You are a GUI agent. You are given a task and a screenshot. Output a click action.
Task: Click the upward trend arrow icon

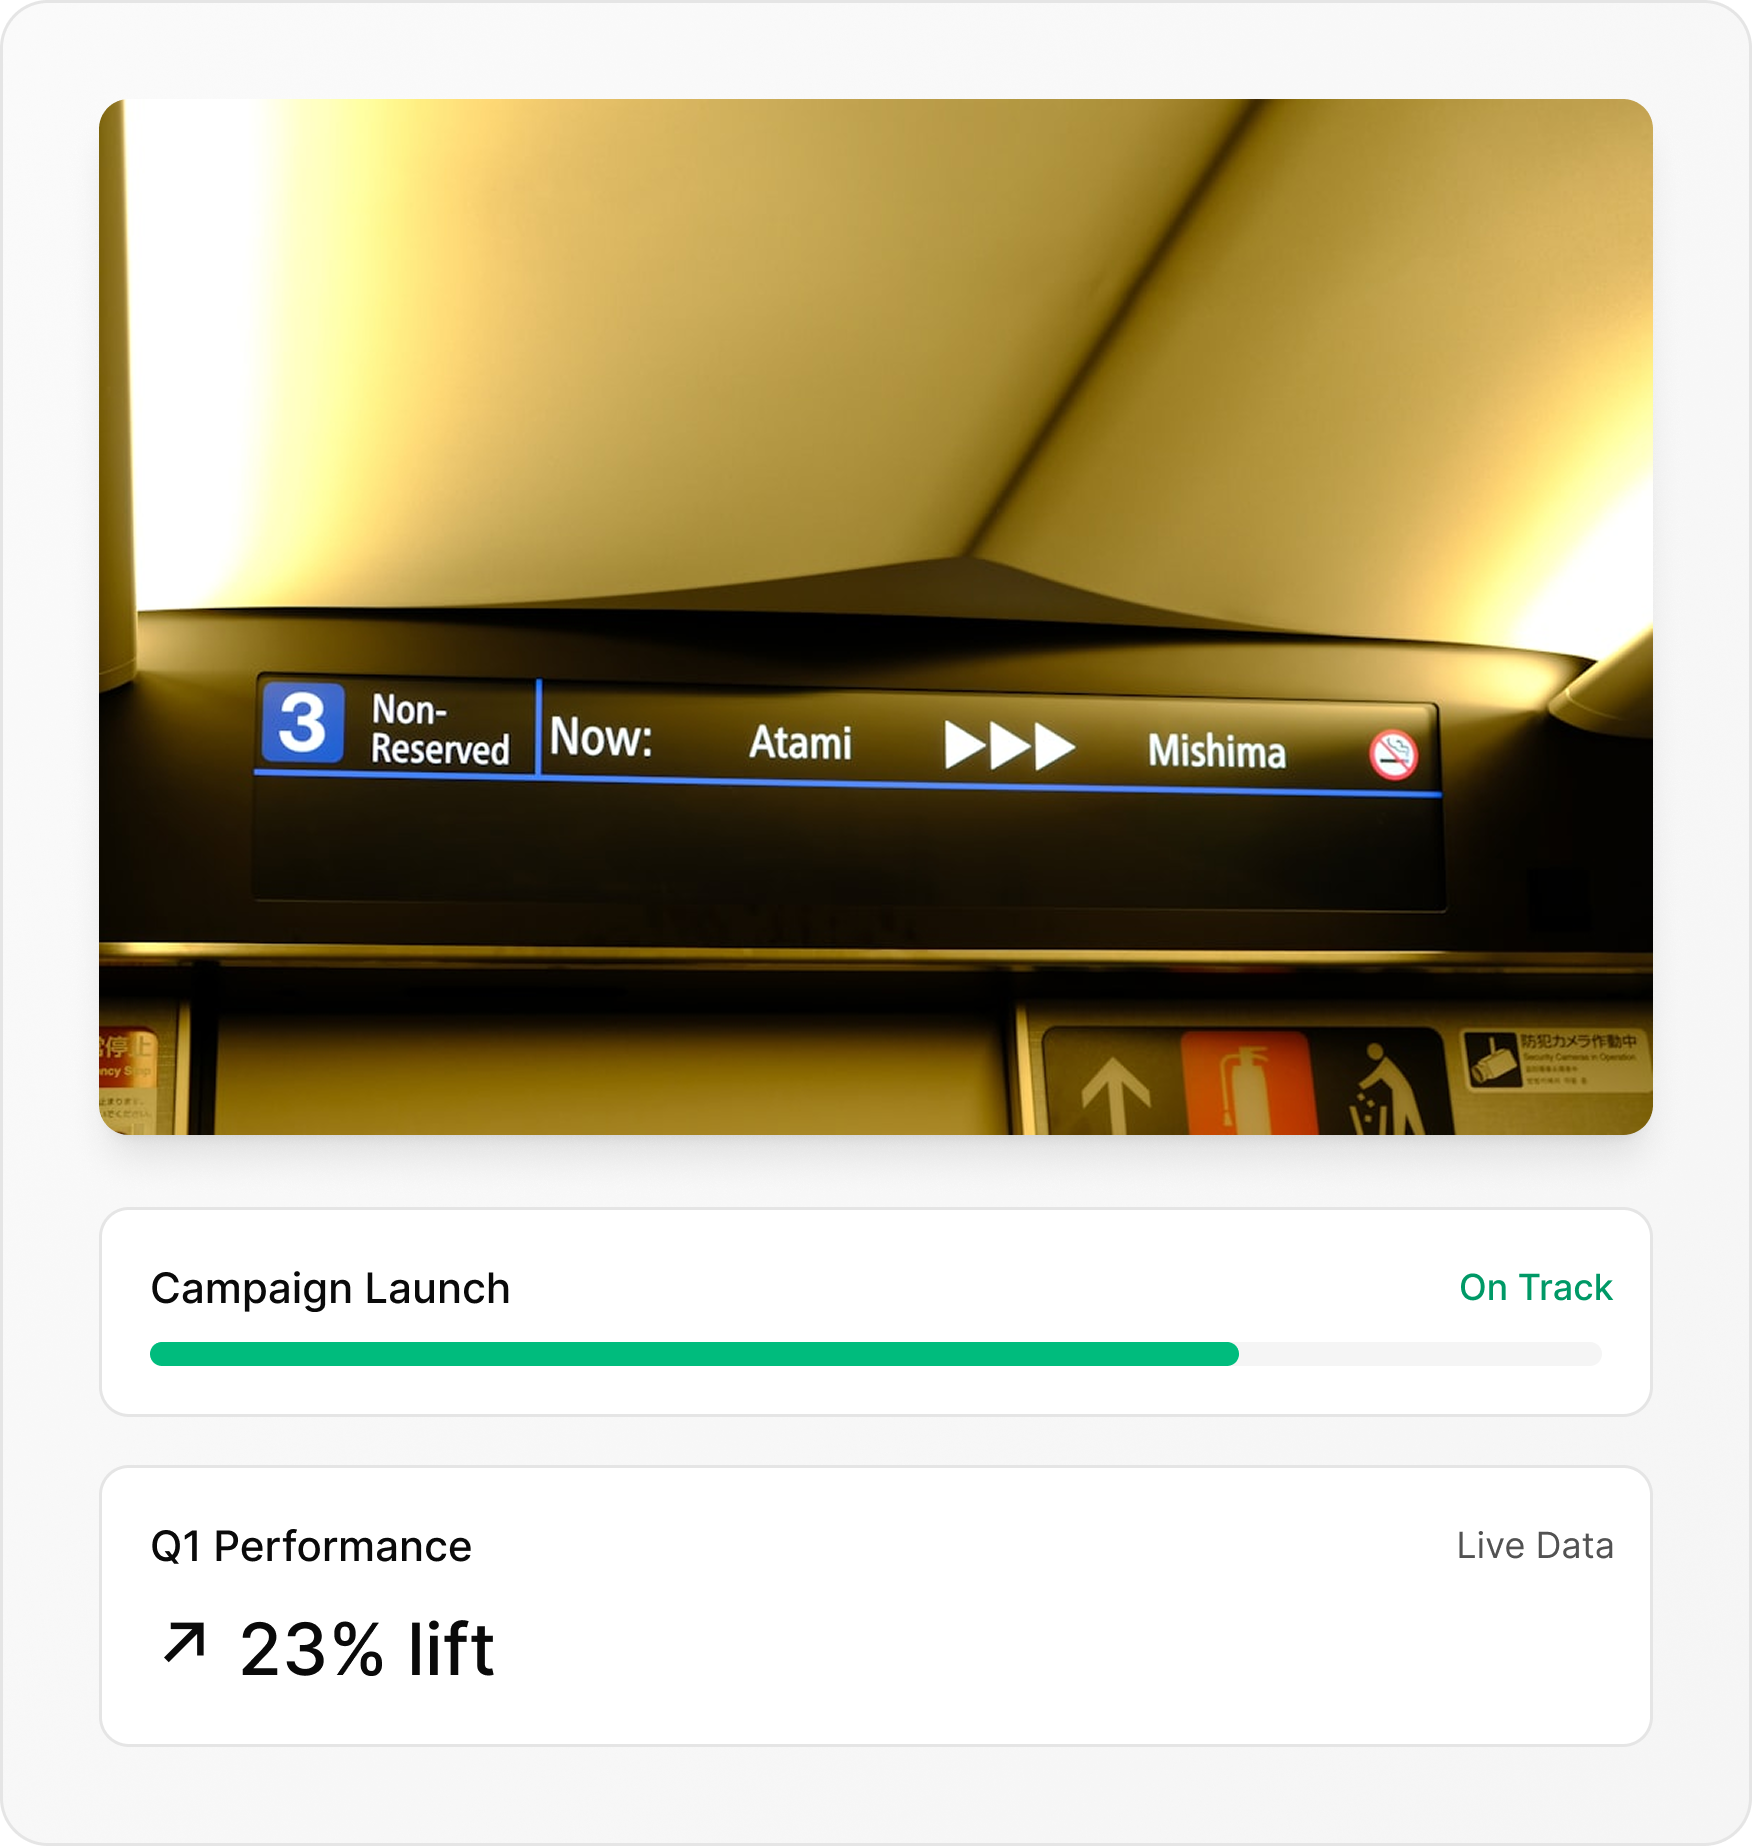point(185,1643)
